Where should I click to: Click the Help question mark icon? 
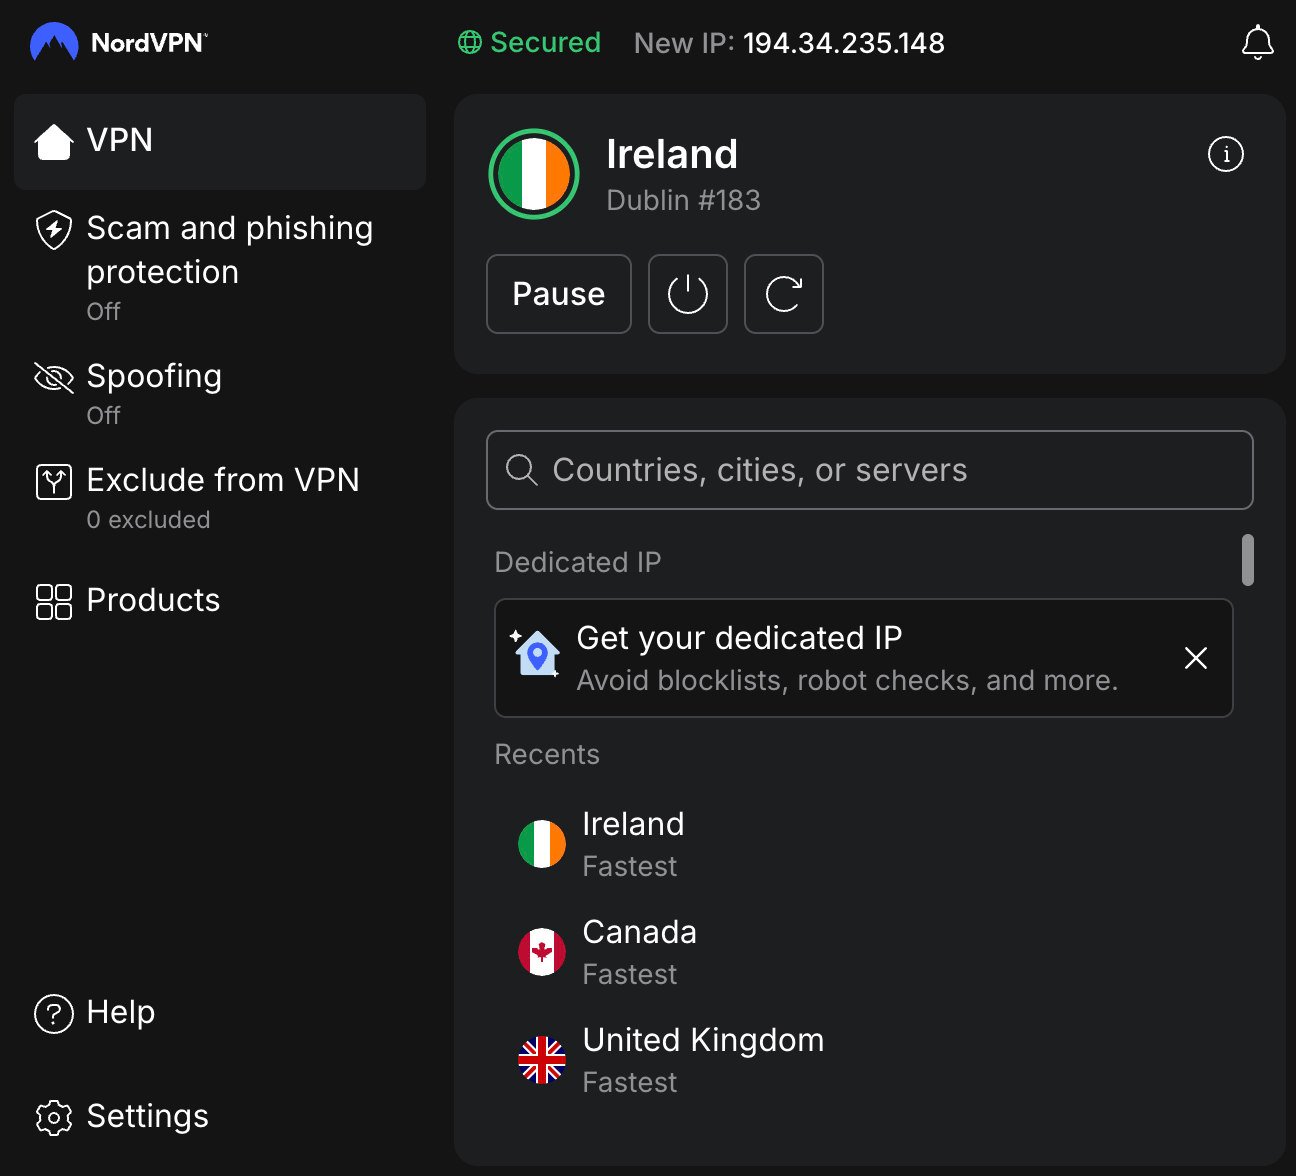(x=54, y=1014)
